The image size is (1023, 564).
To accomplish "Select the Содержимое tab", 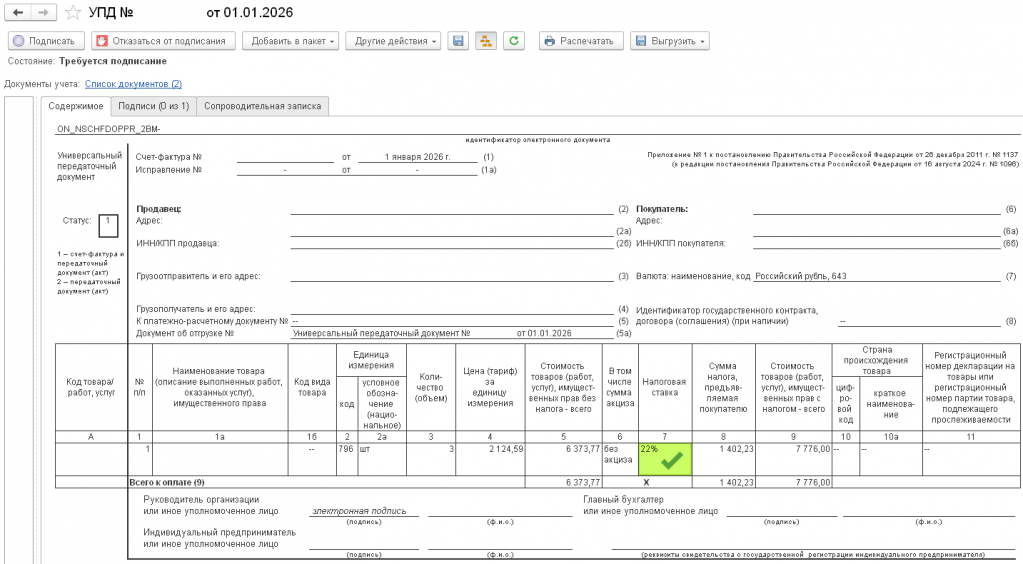I will click(x=76, y=106).
